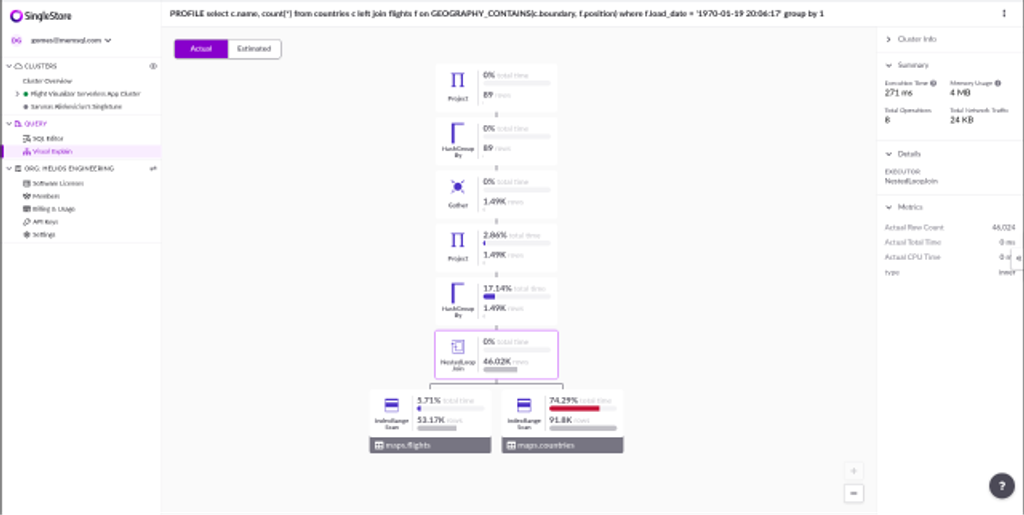Open API Keys

click(44, 222)
